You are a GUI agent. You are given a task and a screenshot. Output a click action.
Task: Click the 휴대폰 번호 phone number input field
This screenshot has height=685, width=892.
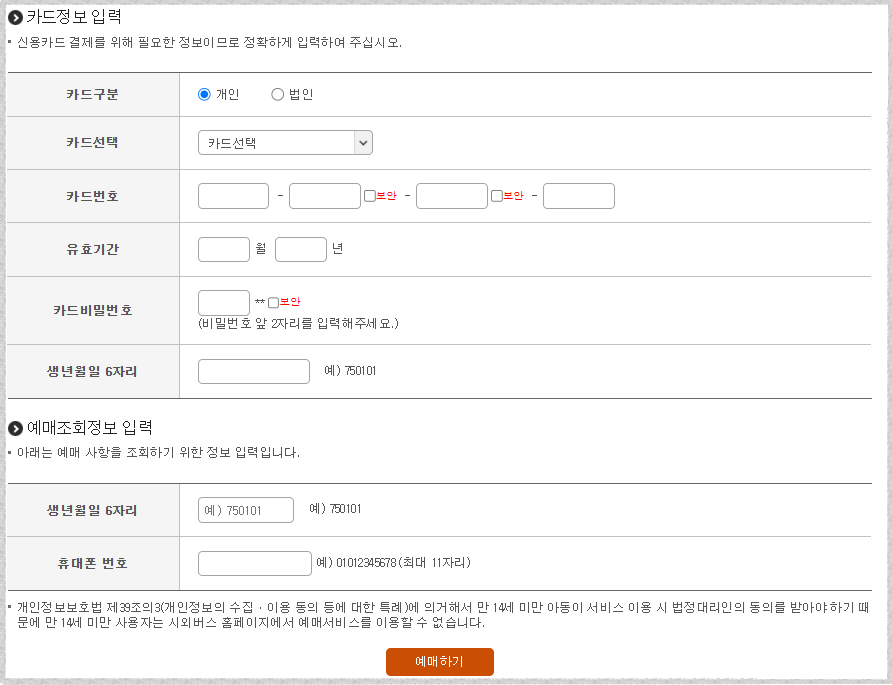pos(255,563)
